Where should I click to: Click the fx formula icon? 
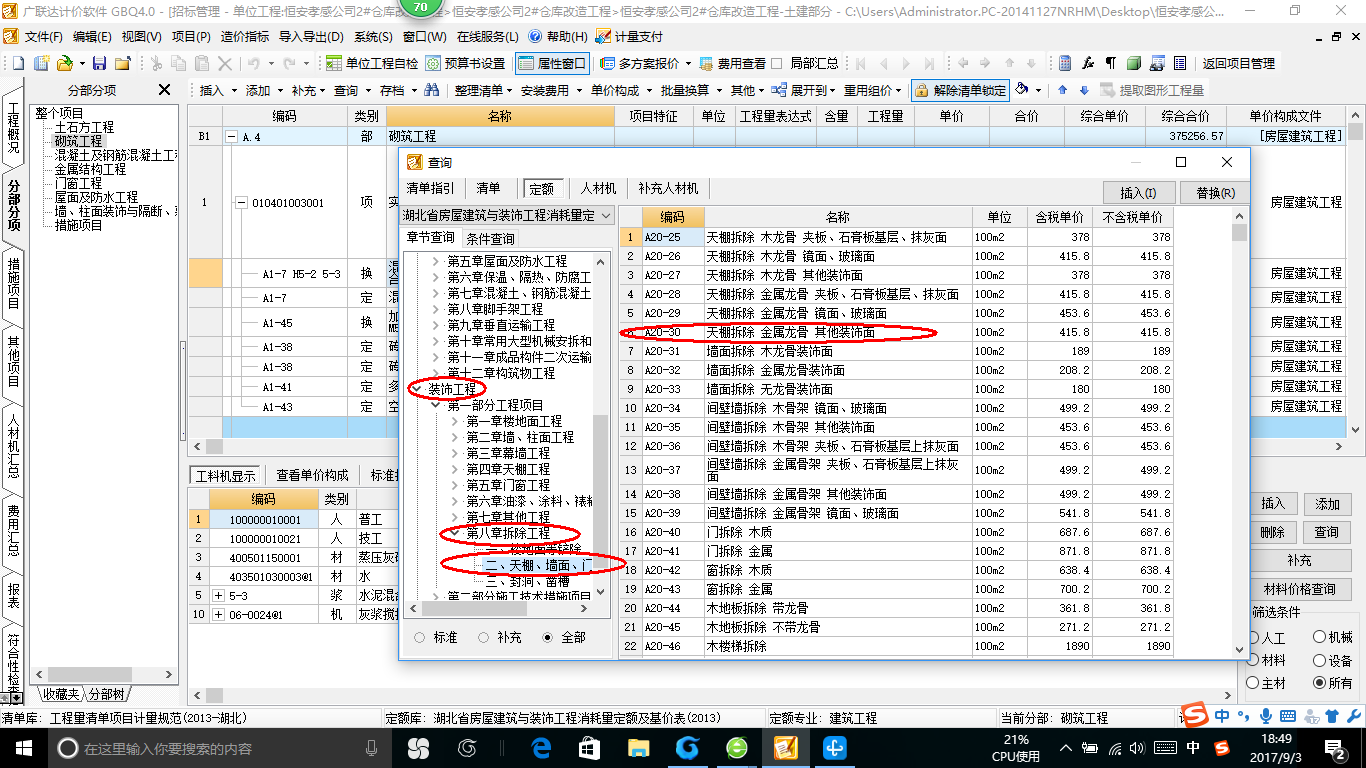[1088, 63]
